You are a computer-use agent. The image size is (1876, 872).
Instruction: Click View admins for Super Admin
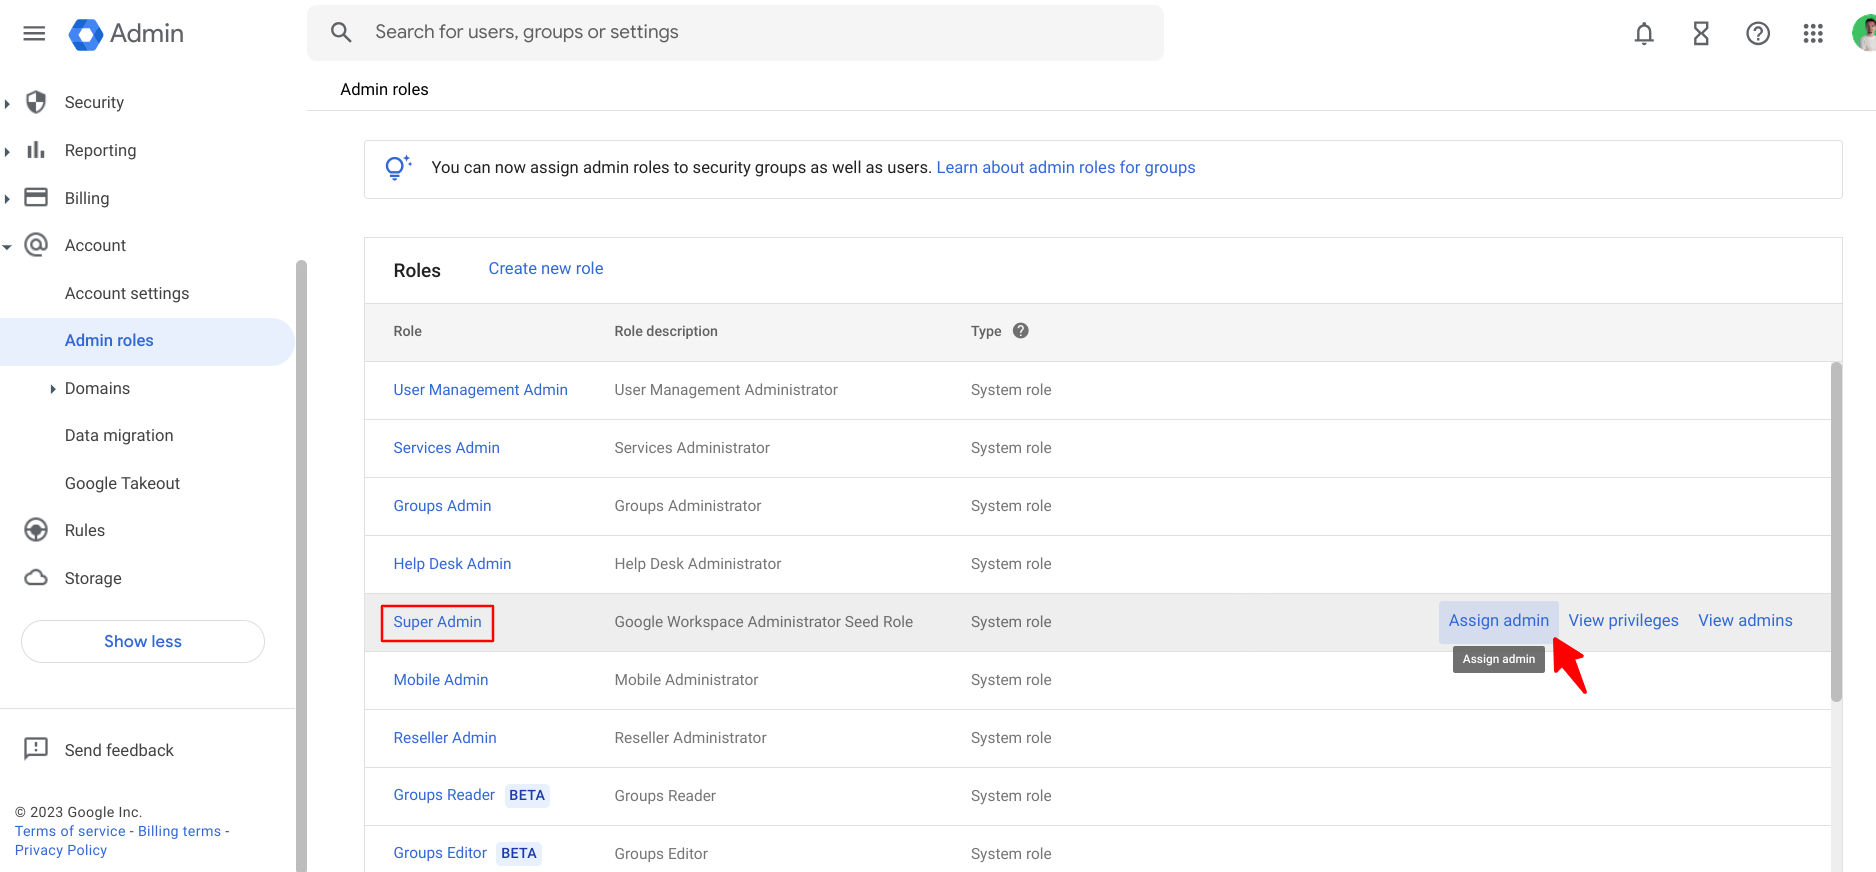coord(1745,621)
